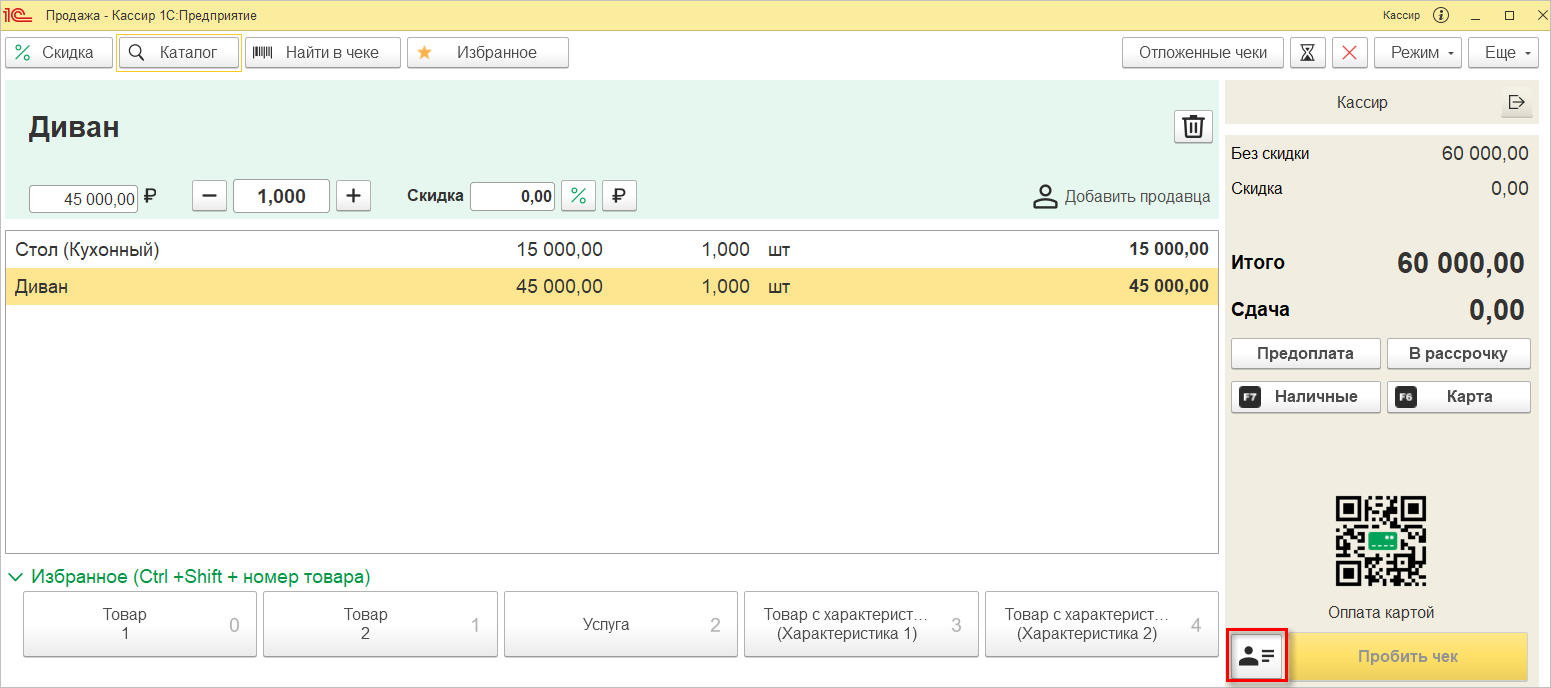Image resolution: width=1551 pixels, height=688 pixels.
Task: Click Добавить продавца person icon
Action: tap(1045, 197)
